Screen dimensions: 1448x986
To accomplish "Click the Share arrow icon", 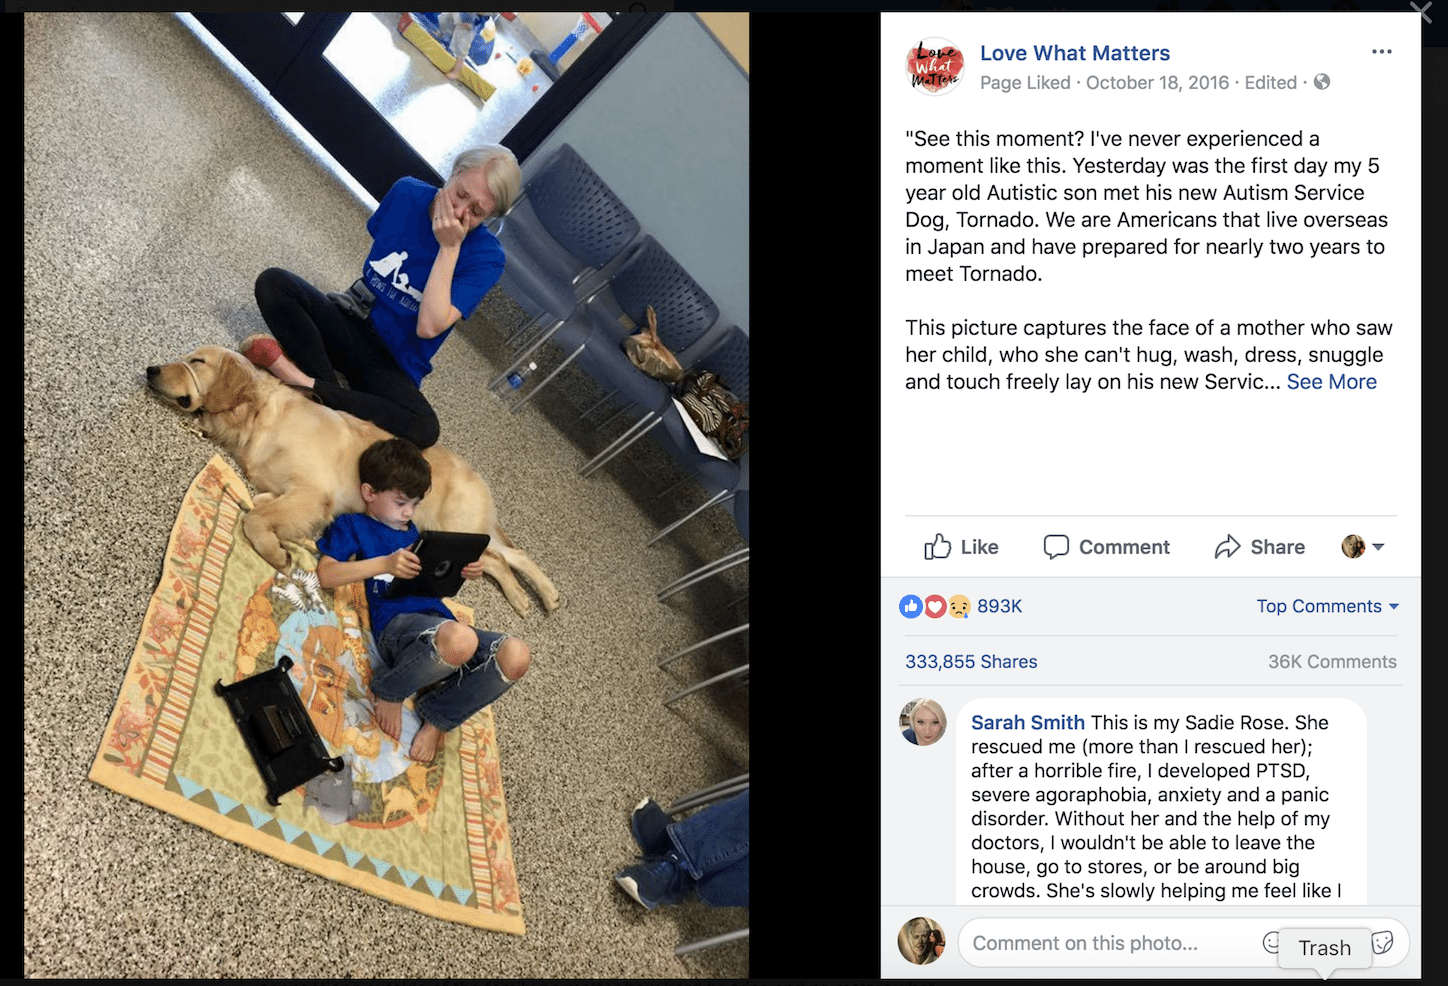I will tap(1227, 547).
